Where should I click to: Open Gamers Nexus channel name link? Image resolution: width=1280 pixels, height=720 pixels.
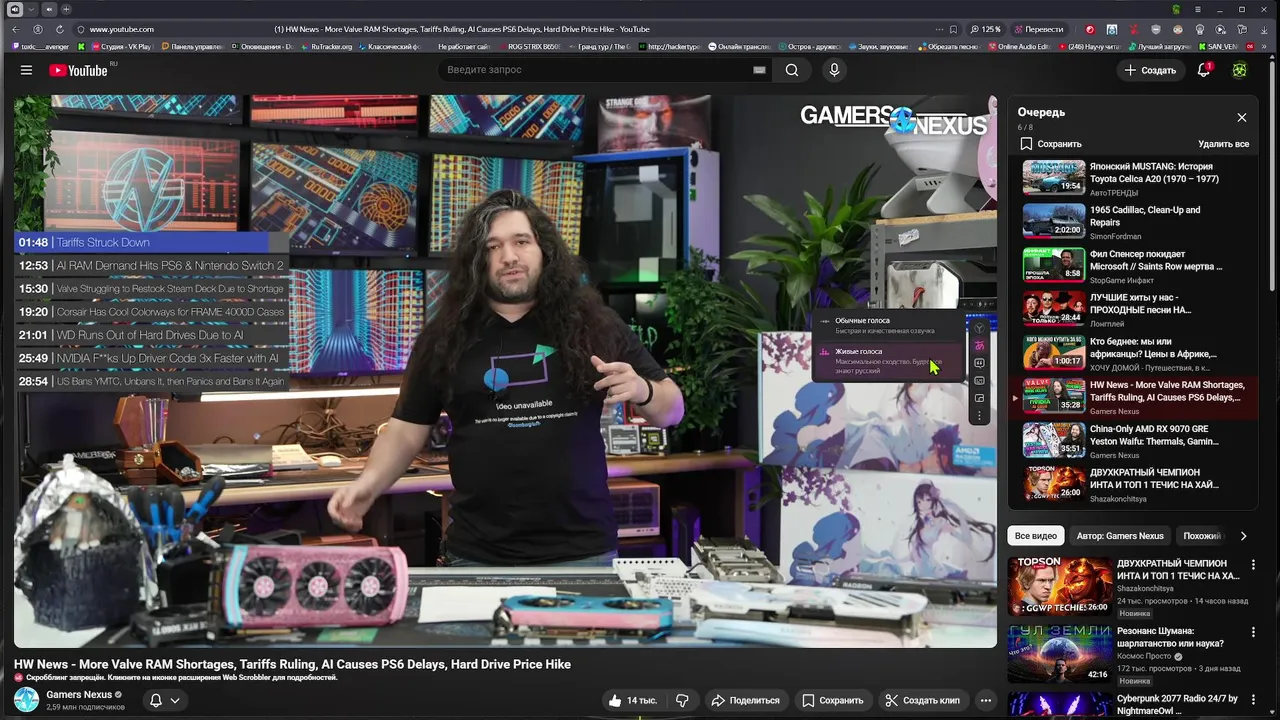tap(79, 695)
